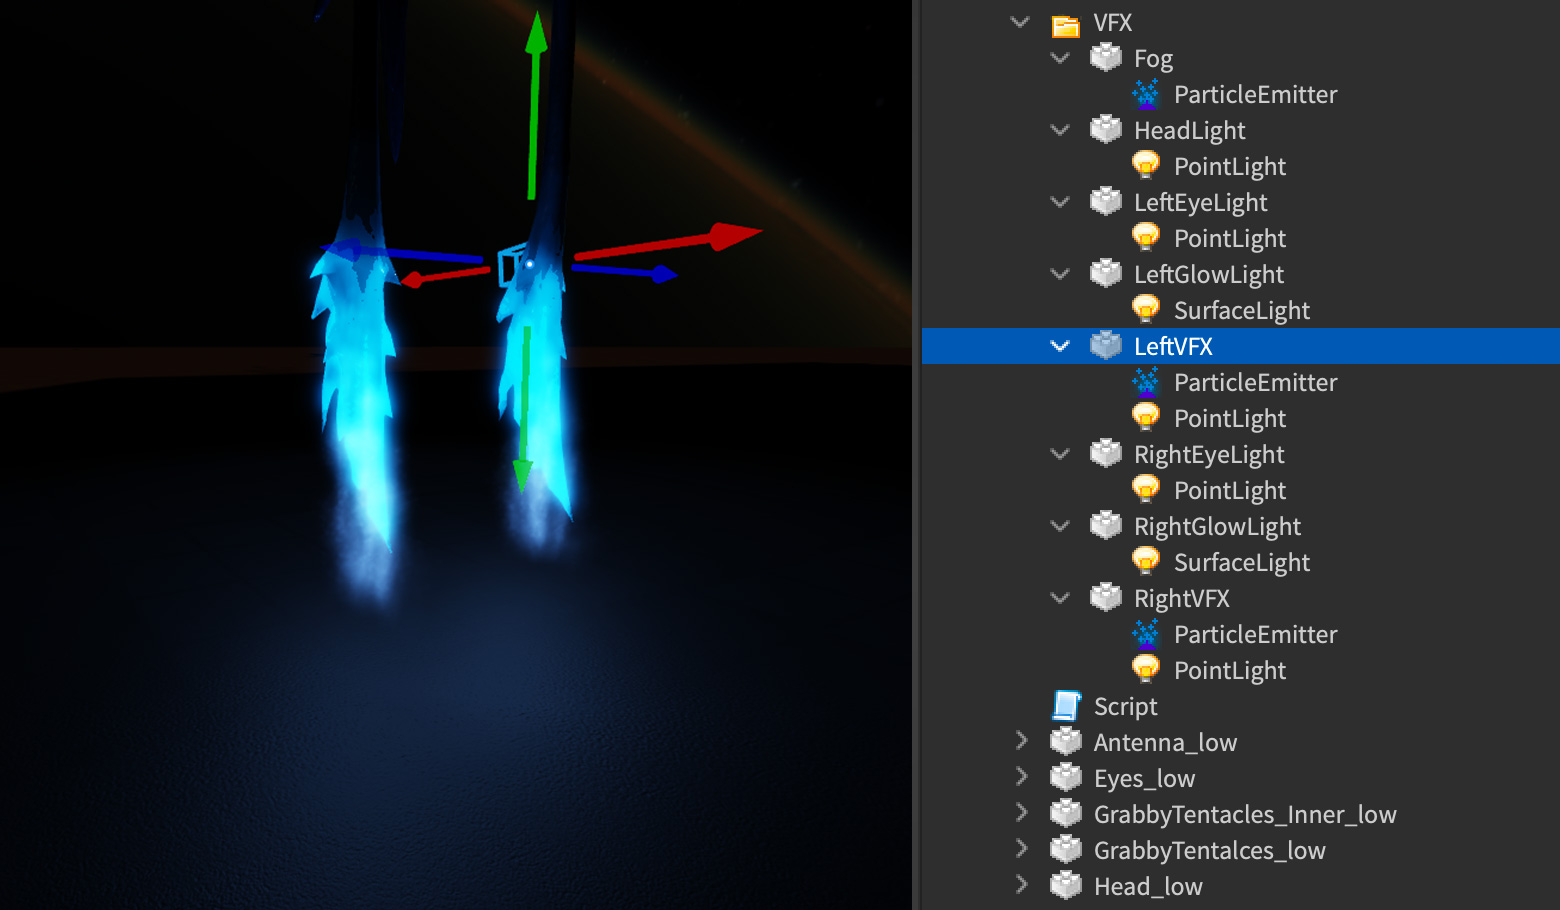Select the Antenna_low label
This screenshot has height=910, width=1560.
1165,743
